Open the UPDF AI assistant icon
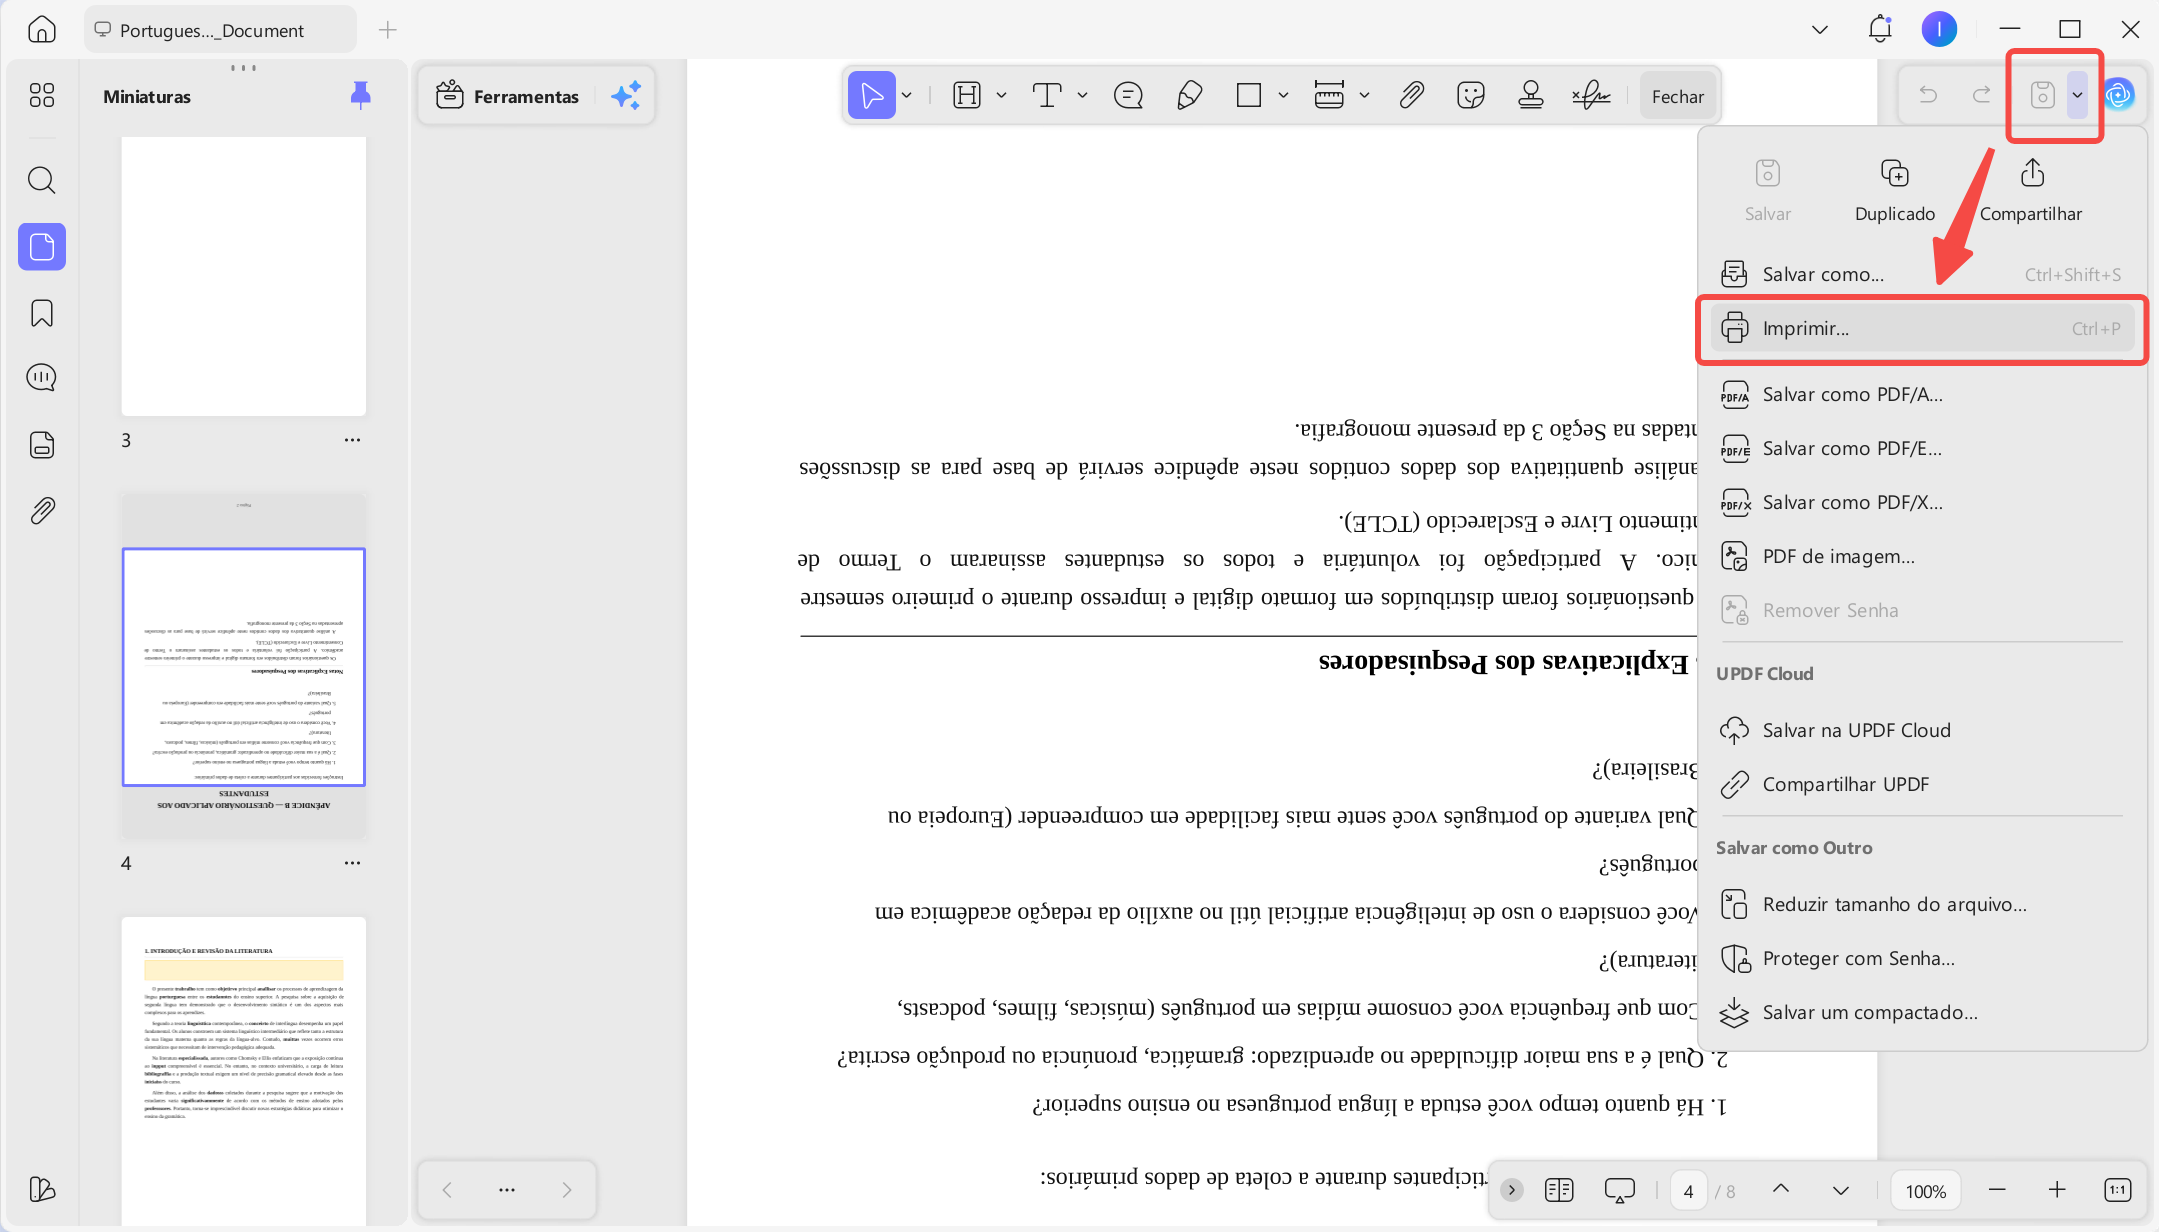The width and height of the screenshot is (2159, 1232). pyautogui.click(x=2119, y=95)
